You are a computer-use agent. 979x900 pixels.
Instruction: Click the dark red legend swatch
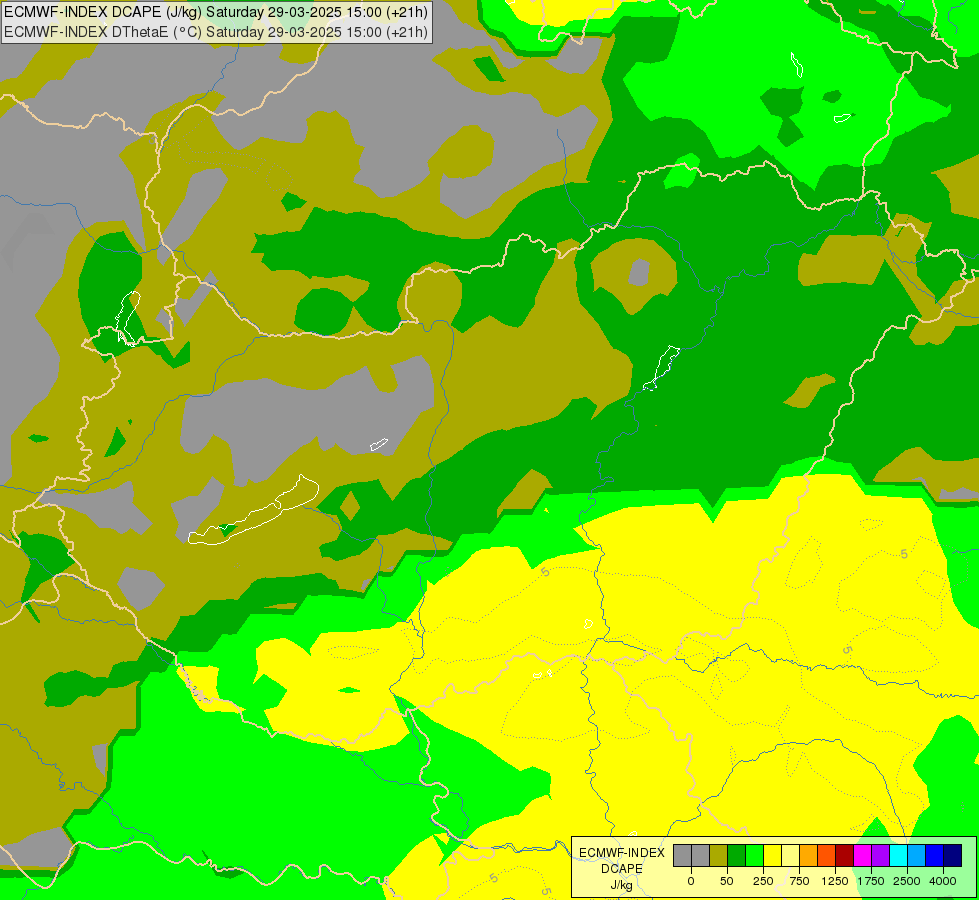(x=845, y=855)
